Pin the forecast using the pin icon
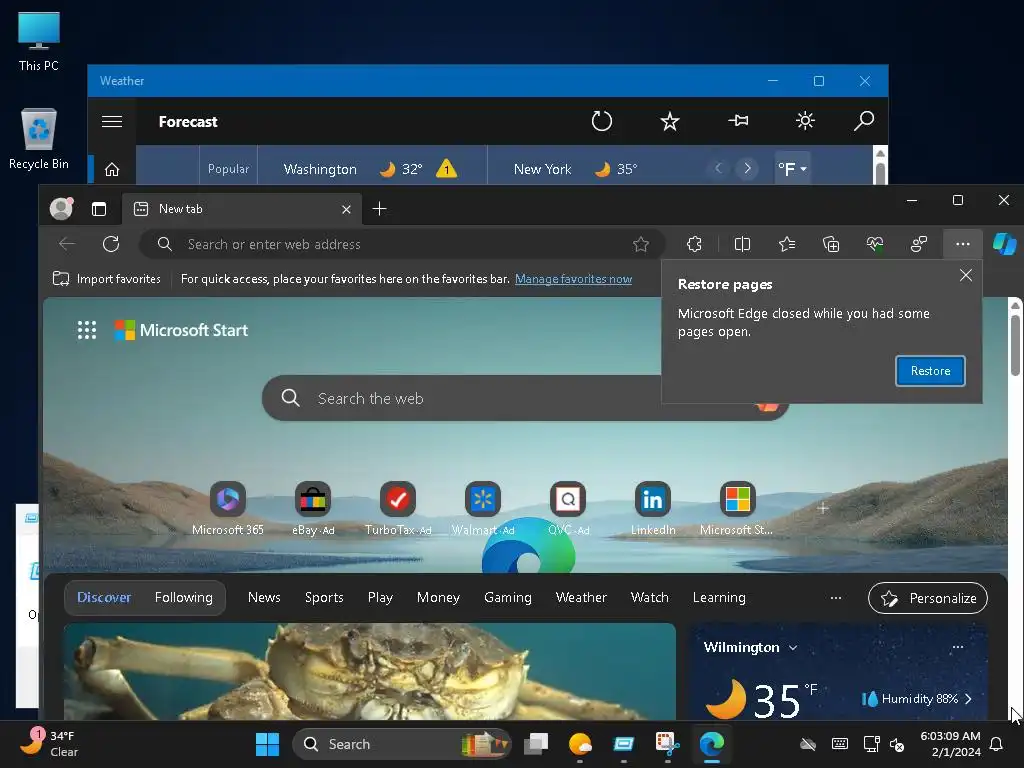The height and width of the screenshot is (768, 1024). tap(738, 121)
